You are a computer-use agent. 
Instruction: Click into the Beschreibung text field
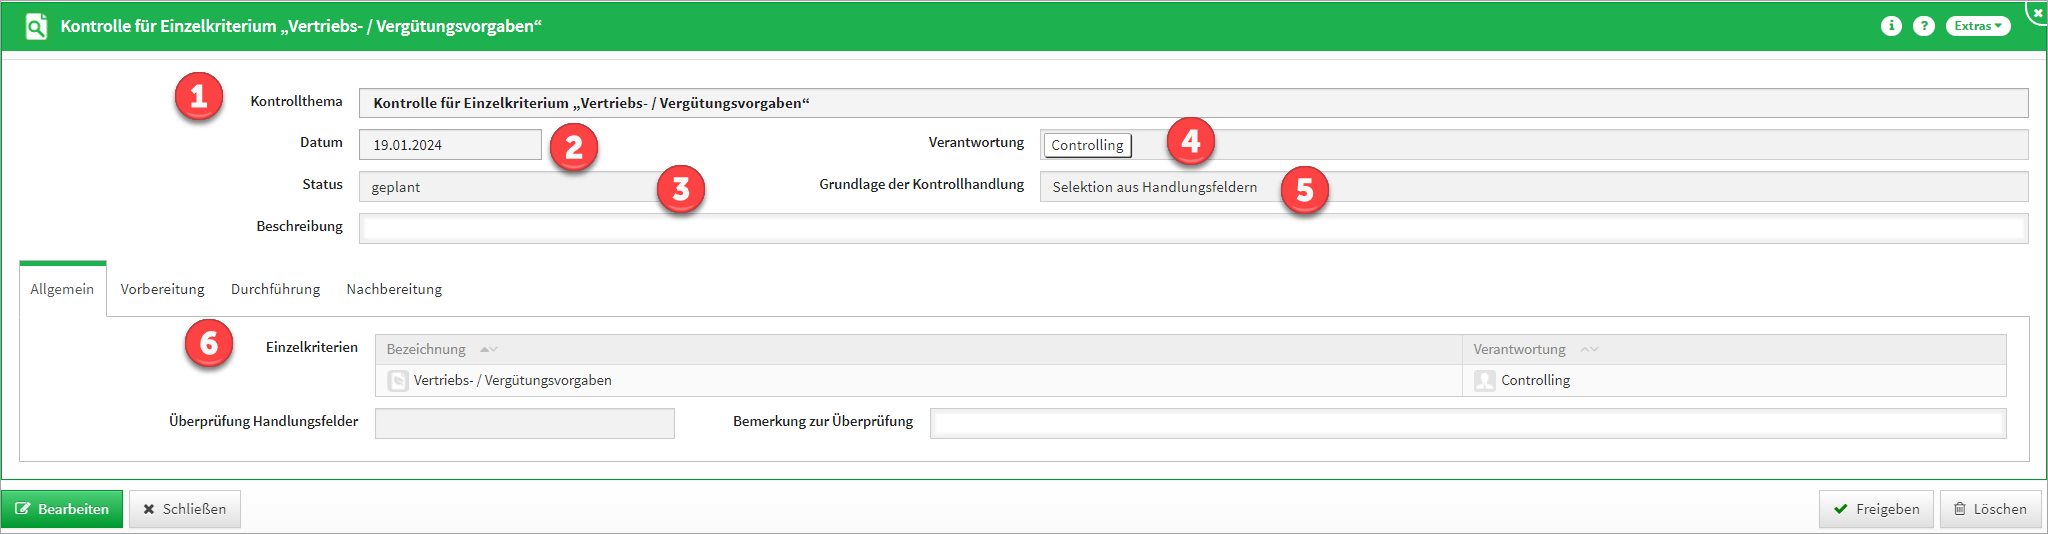[x=1192, y=229]
